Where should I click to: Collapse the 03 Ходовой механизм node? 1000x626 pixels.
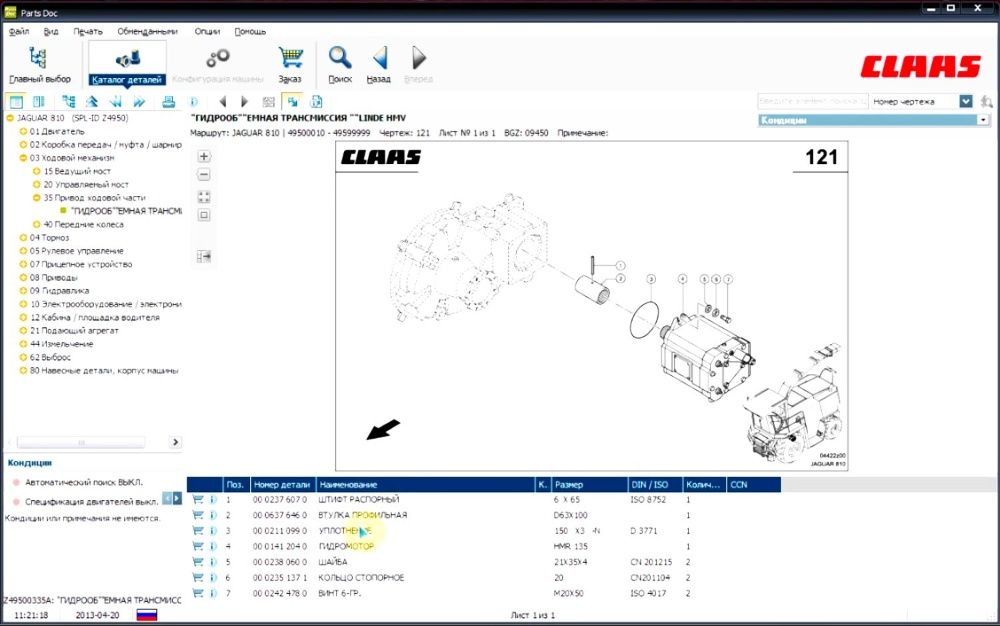[x=23, y=157]
